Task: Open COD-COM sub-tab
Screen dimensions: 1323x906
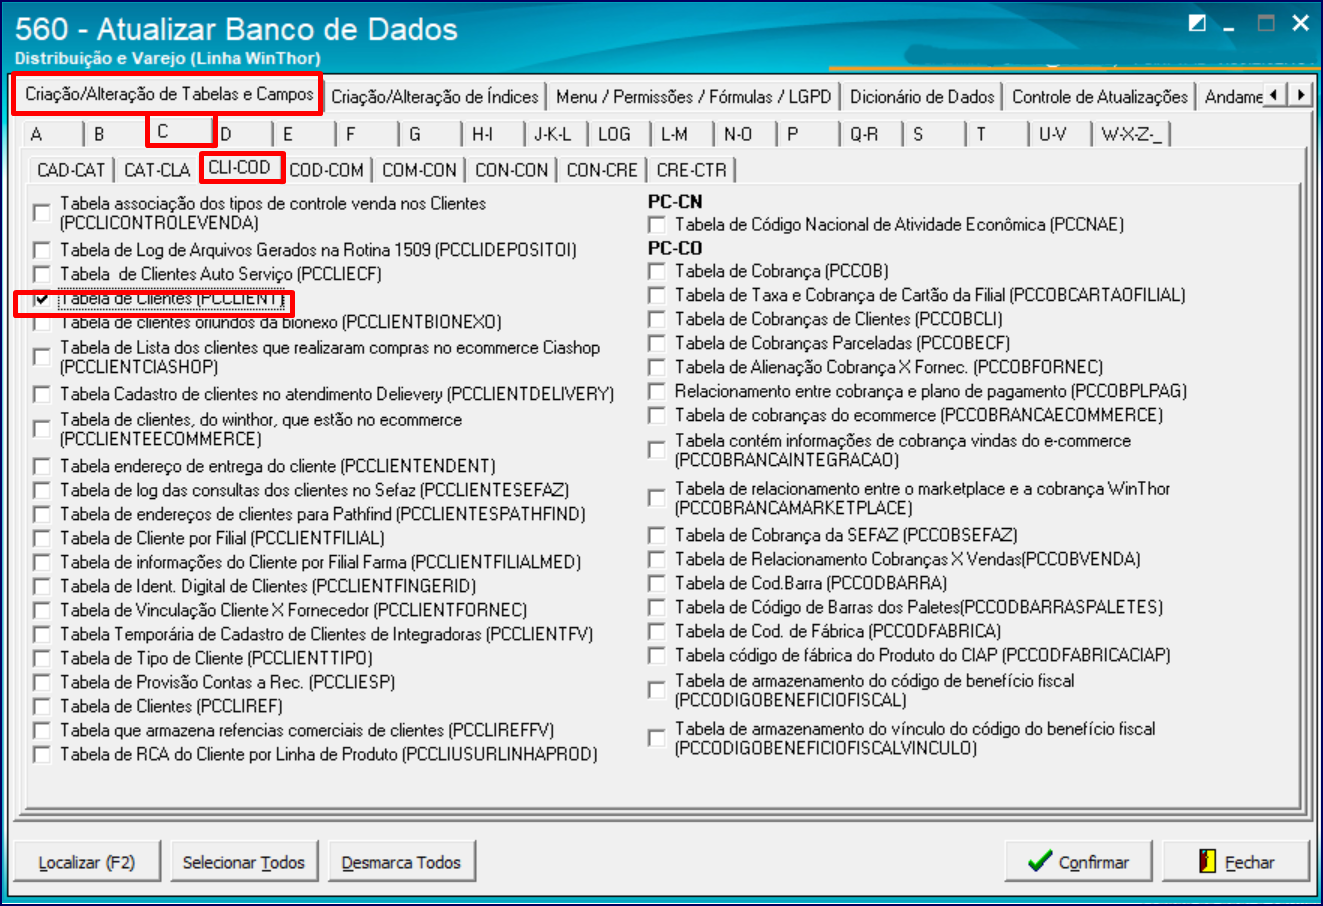Action: click(327, 170)
